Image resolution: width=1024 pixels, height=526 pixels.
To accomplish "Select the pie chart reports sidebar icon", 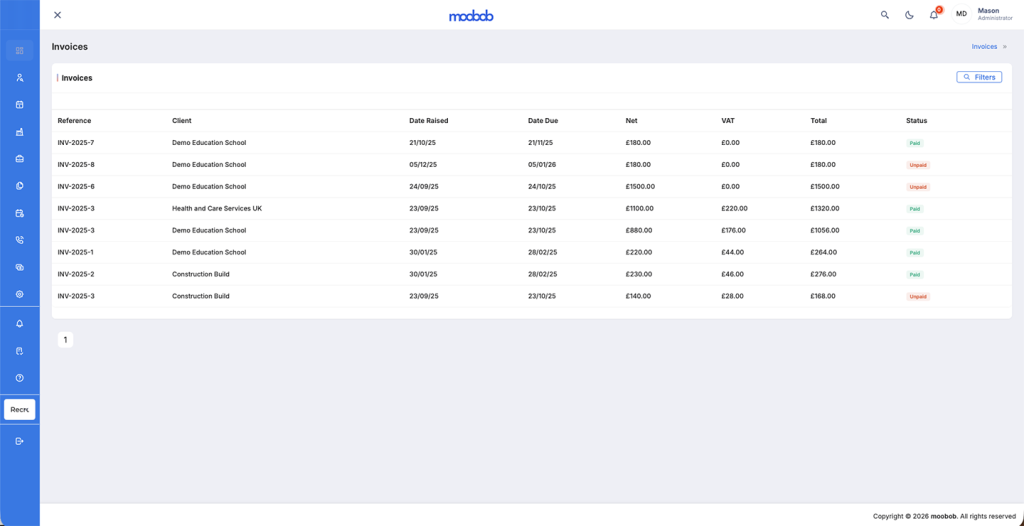I will (x=19, y=186).
